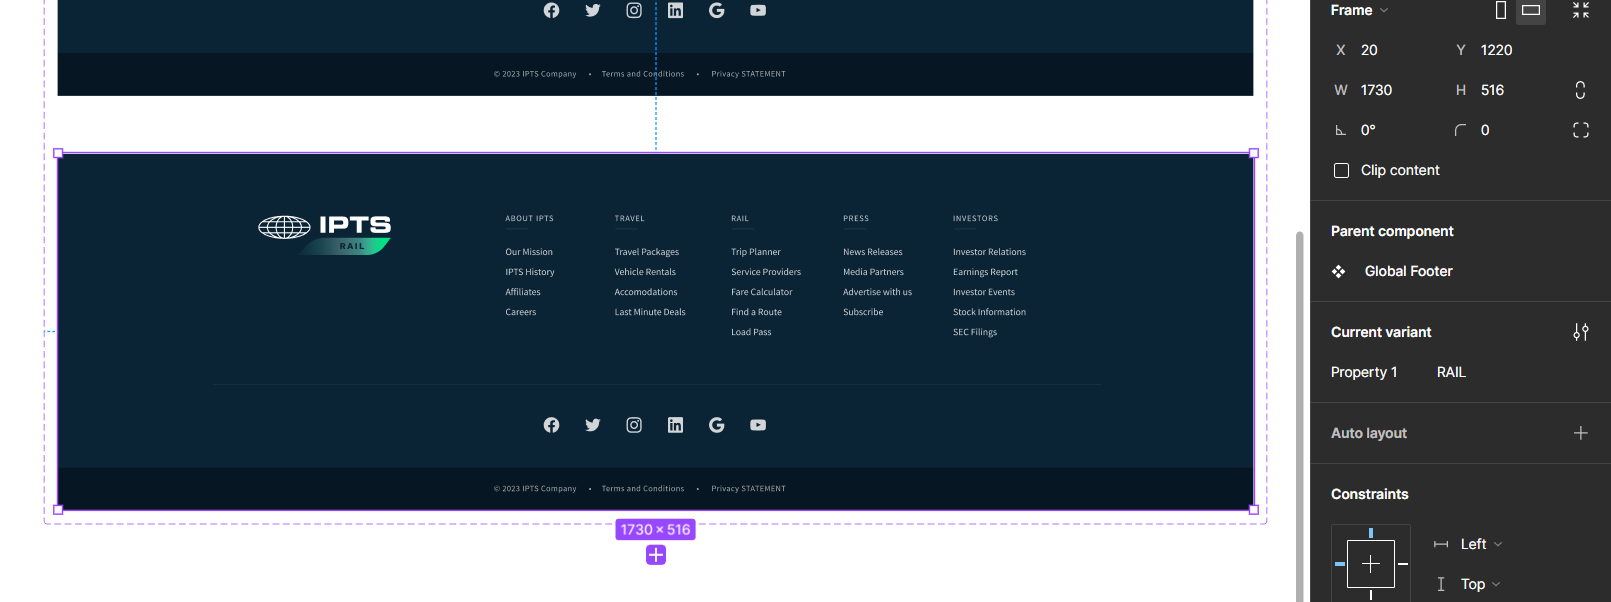
Task: Open the variant properties adjust icon
Action: coord(1581,332)
